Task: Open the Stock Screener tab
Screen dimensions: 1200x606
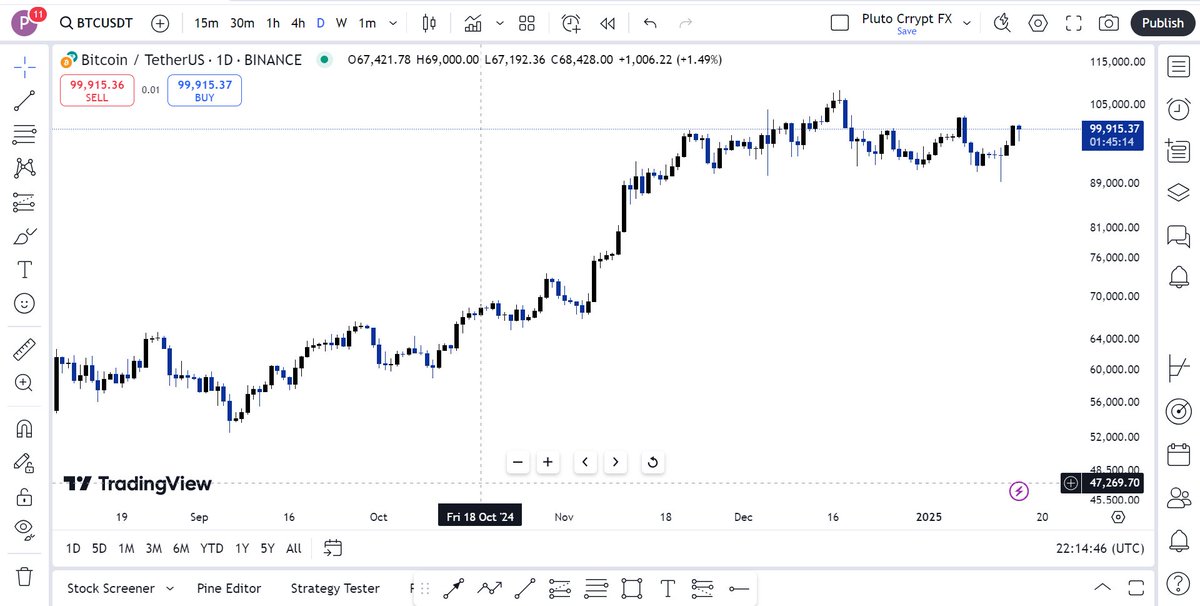Action: [111, 588]
